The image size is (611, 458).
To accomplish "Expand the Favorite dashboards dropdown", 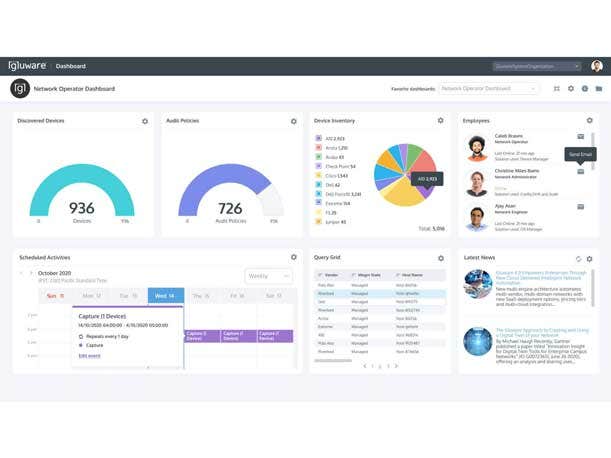I will click(489, 89).
